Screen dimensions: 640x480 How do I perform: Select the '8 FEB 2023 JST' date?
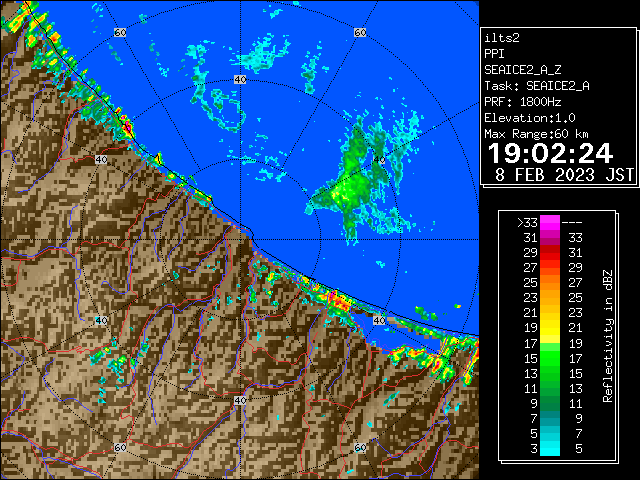tap(564, 175)
